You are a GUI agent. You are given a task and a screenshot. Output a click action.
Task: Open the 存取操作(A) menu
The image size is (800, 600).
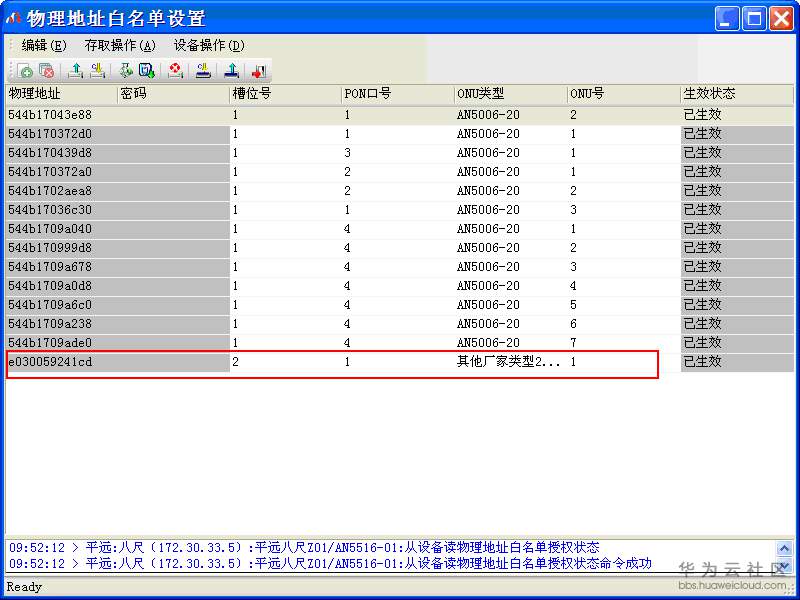tap(120, 45)
